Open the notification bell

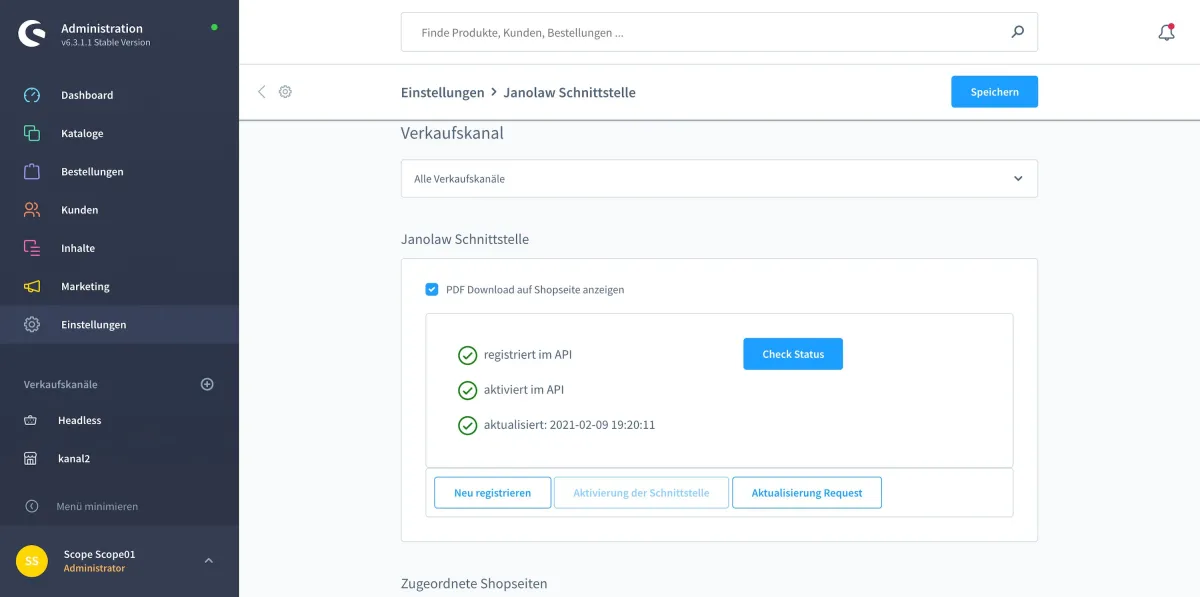1165,31
